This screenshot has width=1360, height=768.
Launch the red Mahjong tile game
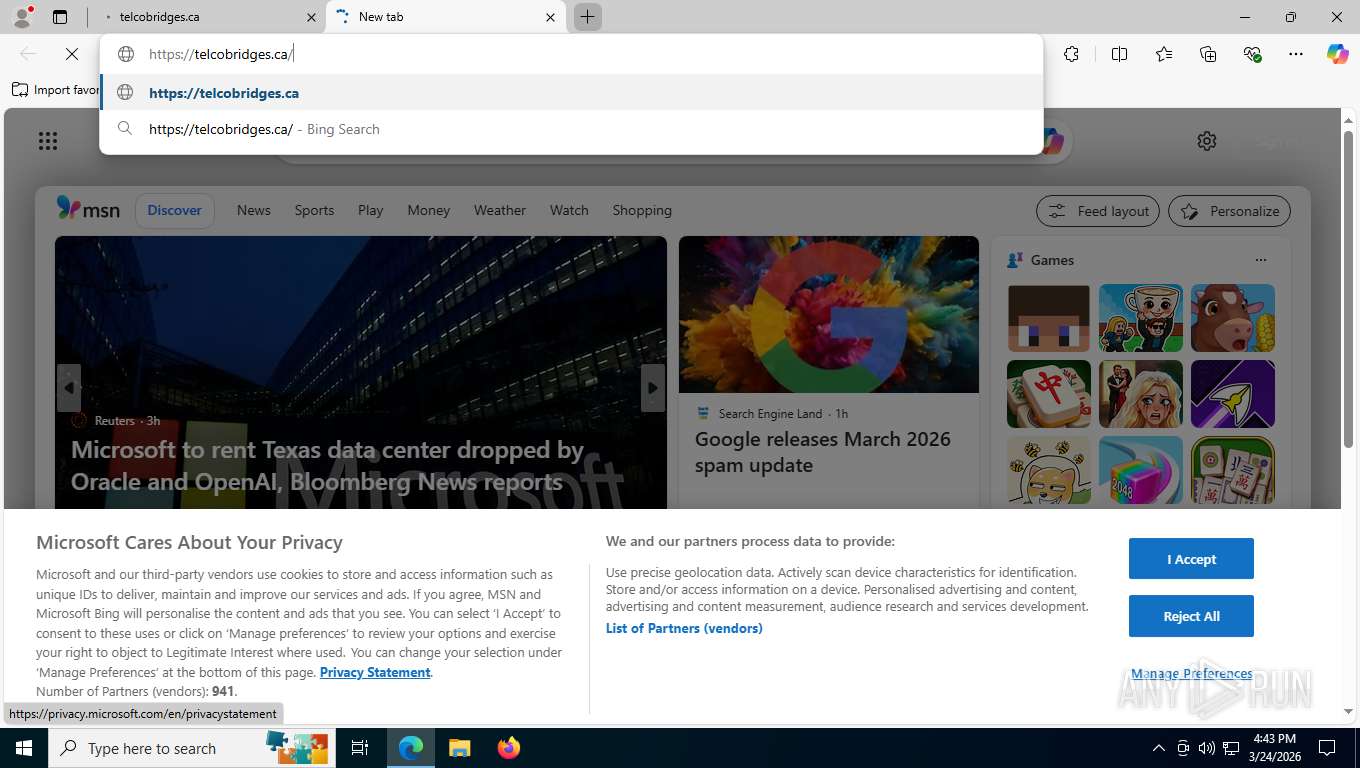tap(1049, 394)
